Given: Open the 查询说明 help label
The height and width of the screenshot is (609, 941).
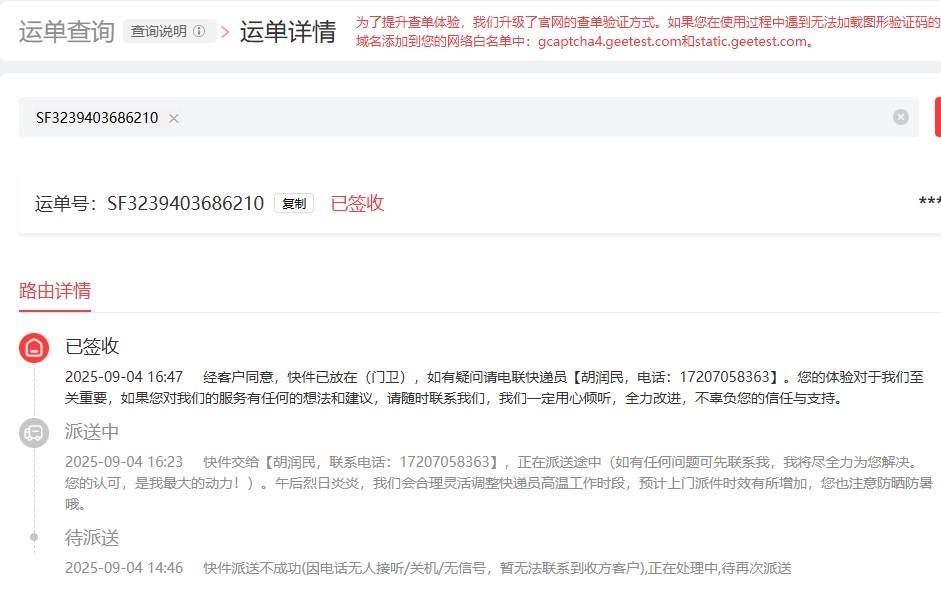Looking at the screenshot, I should (x=158, y=32).
